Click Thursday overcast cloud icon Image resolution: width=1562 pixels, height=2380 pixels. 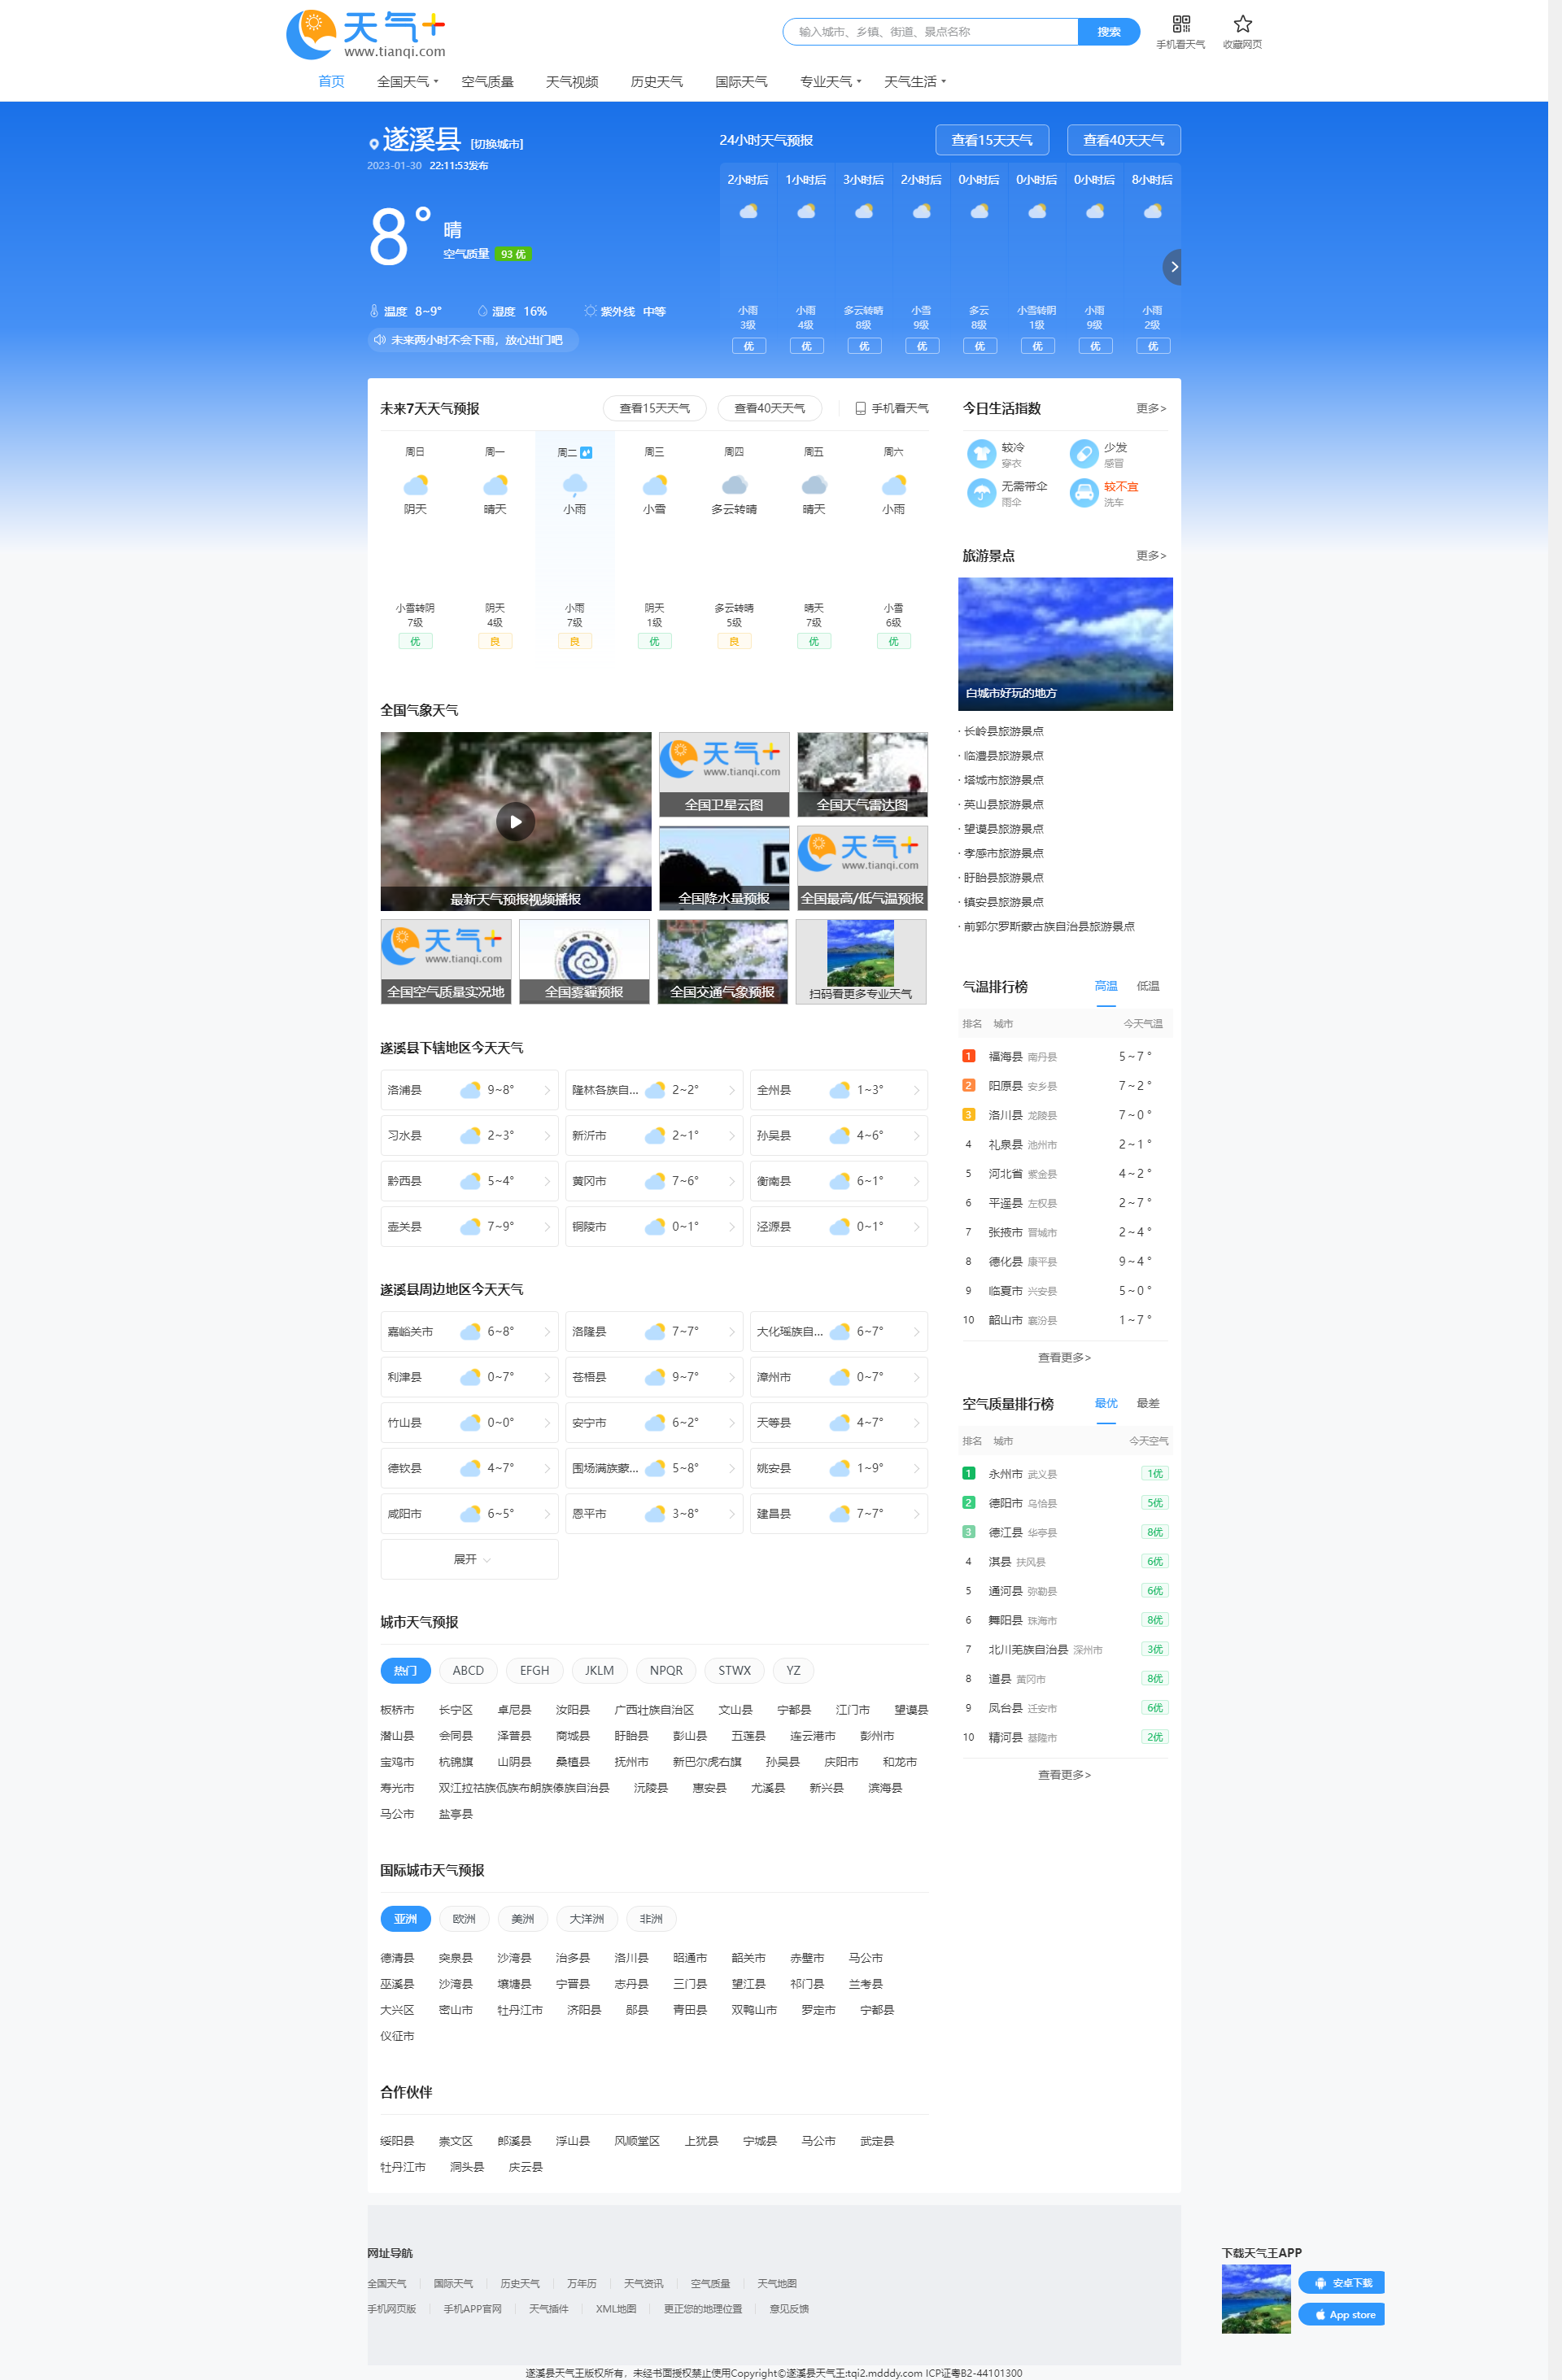(x=734, y=485)
